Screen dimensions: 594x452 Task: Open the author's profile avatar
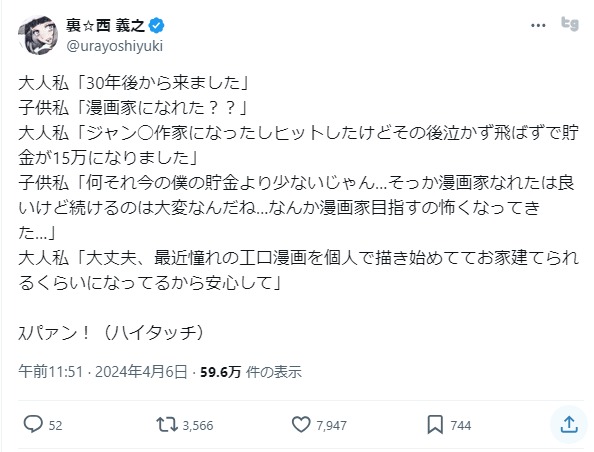tap(38, 35)
